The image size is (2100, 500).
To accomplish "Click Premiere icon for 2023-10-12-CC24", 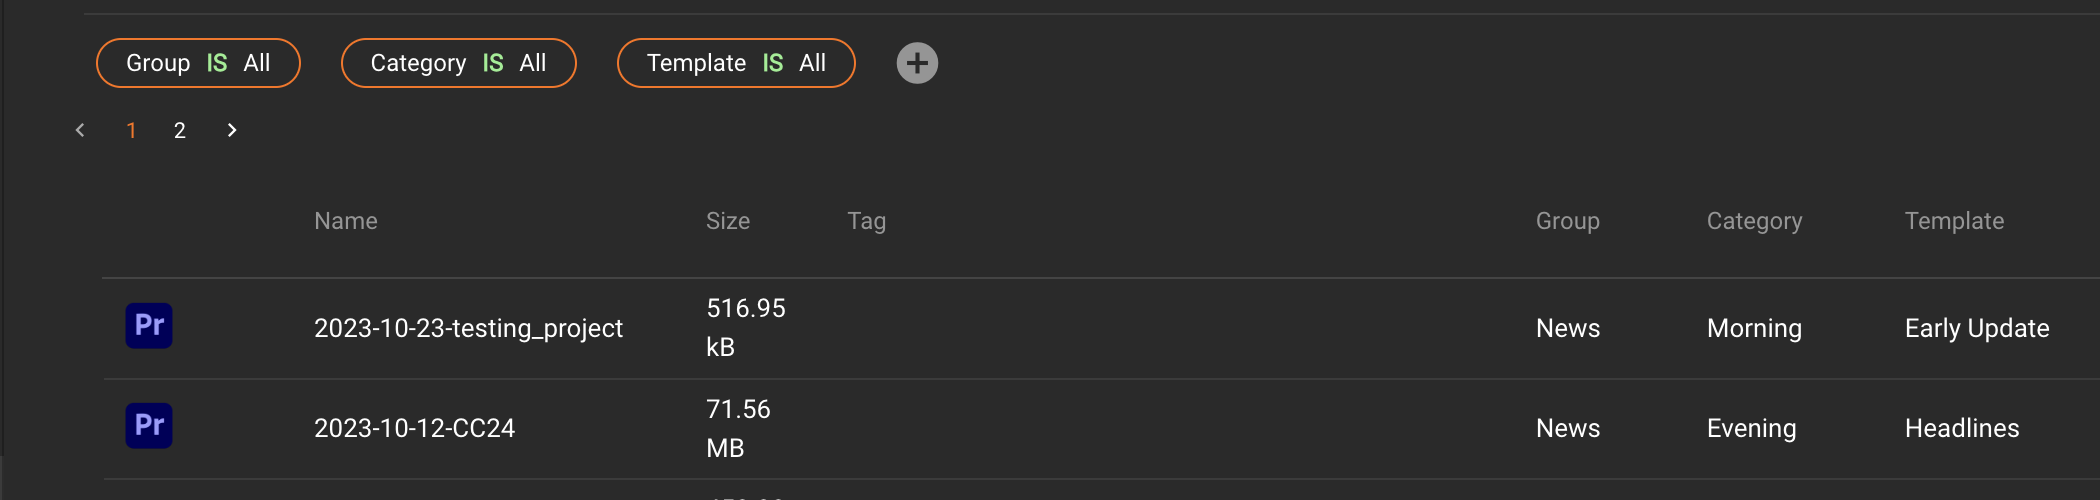I will (x=149, y=426).
